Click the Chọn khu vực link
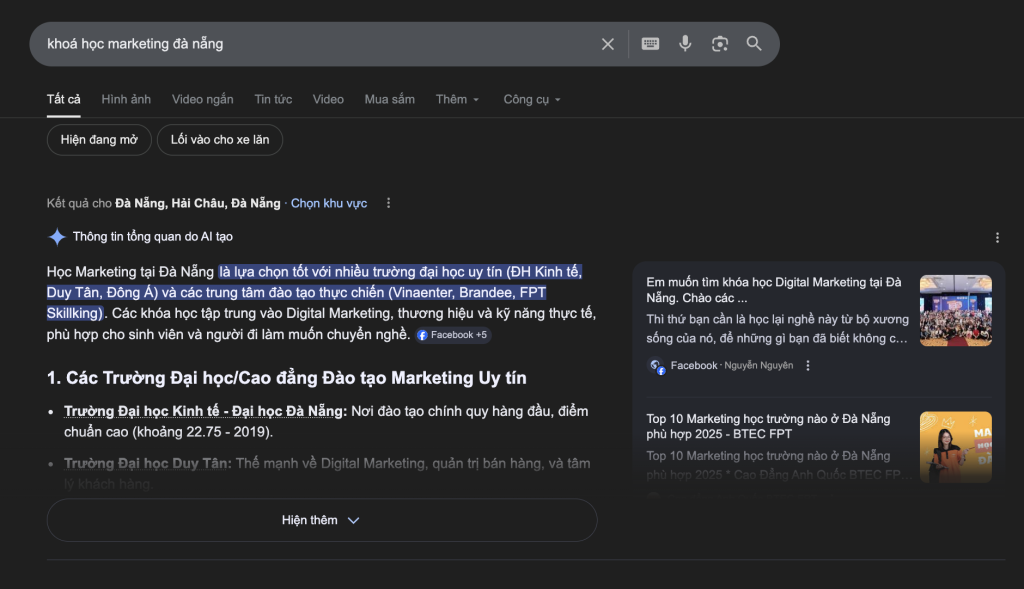 328,203
